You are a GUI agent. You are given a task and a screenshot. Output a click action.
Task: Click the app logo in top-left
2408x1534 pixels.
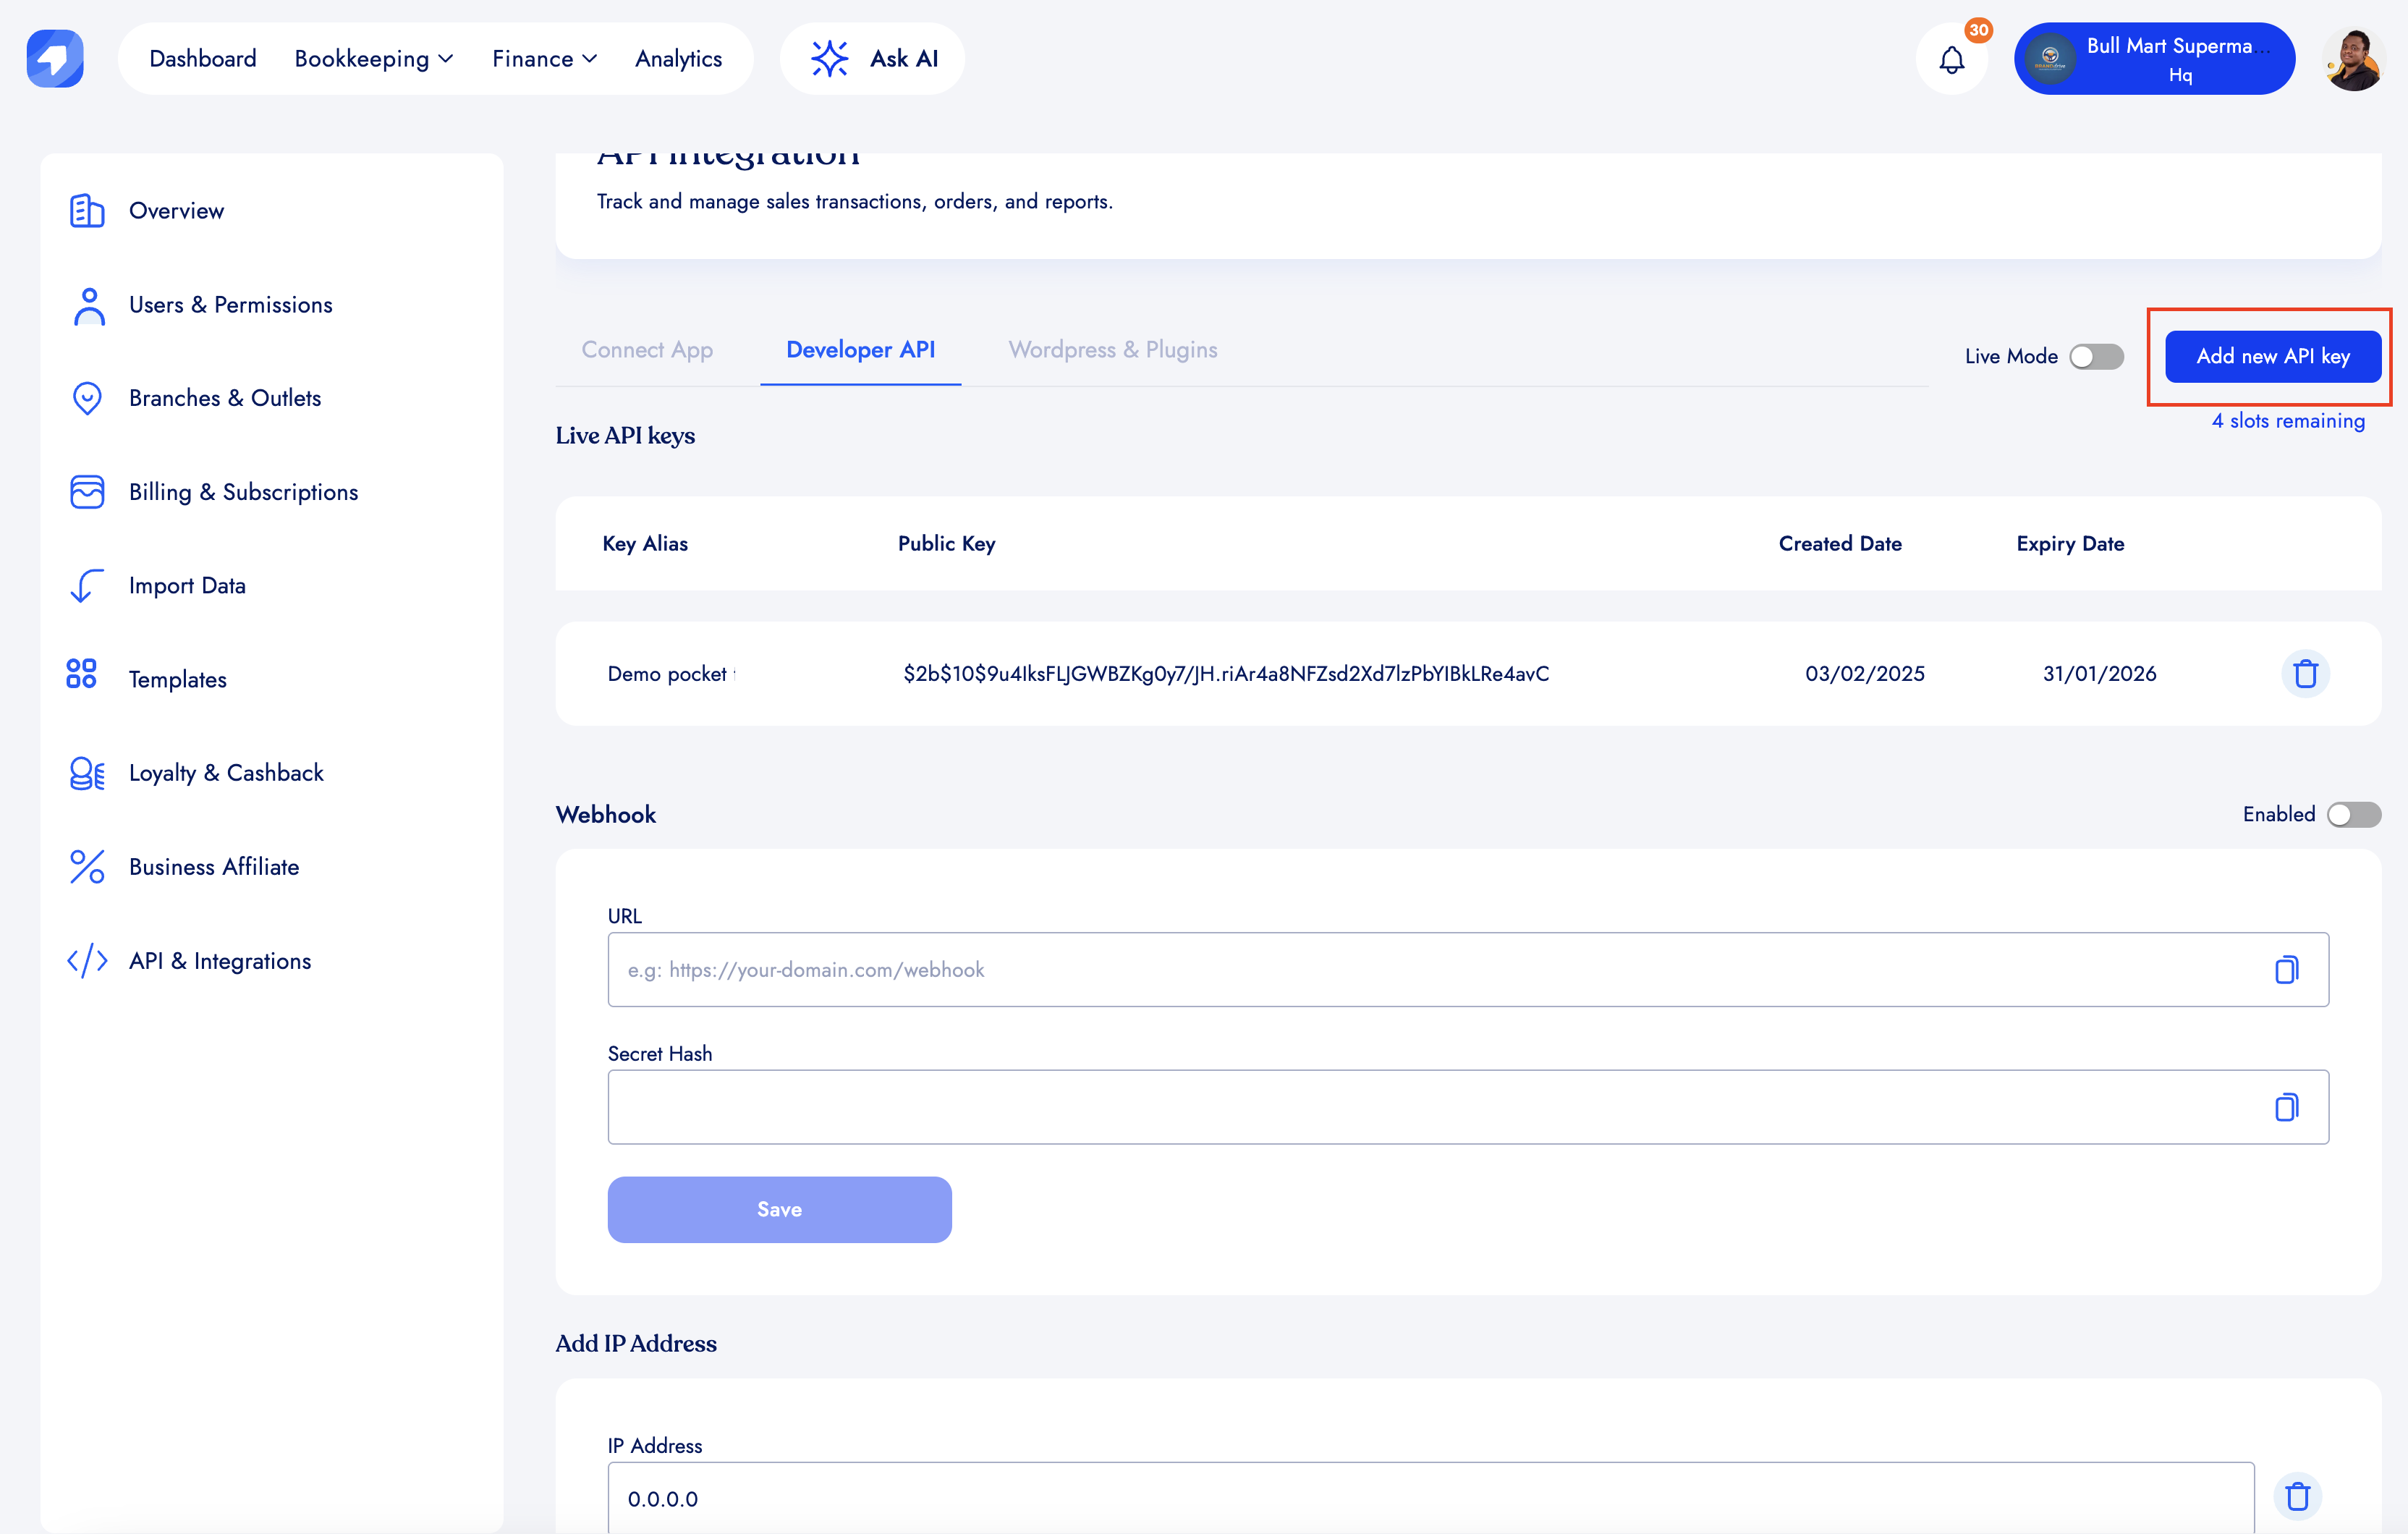click(x=55, y=59)
